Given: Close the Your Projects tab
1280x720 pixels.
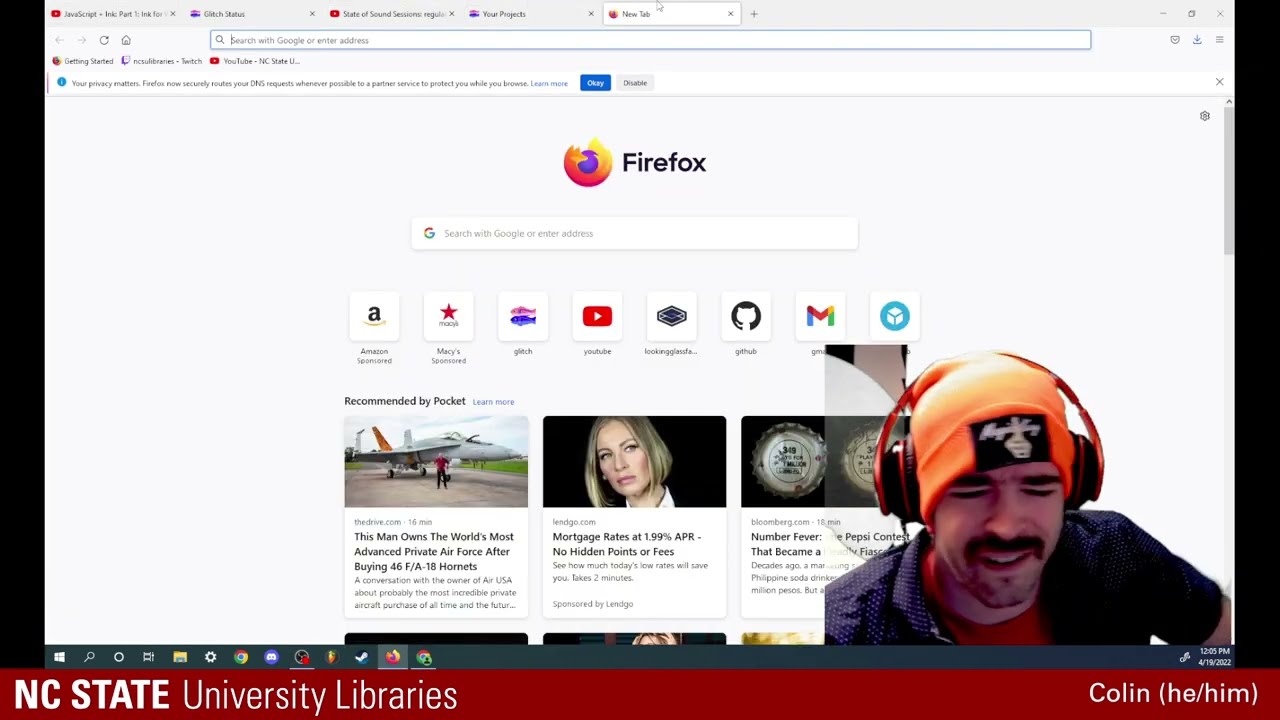Looking at the screenshot, I should tap(591, 14).
